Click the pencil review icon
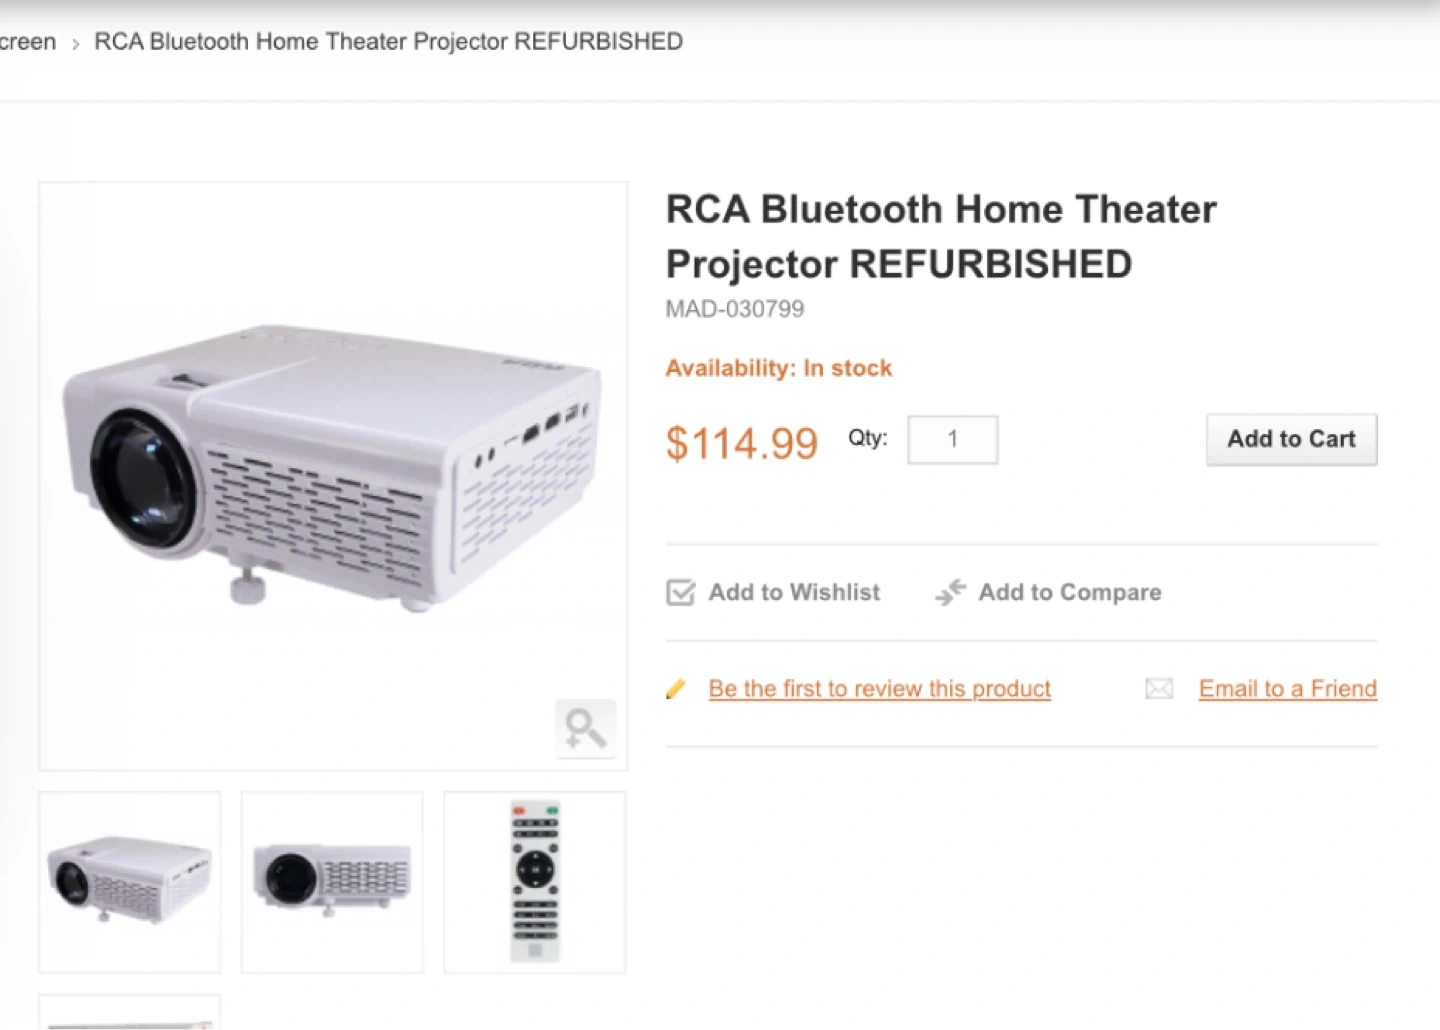The image size is (1440, 1030). tap(676, 689)
